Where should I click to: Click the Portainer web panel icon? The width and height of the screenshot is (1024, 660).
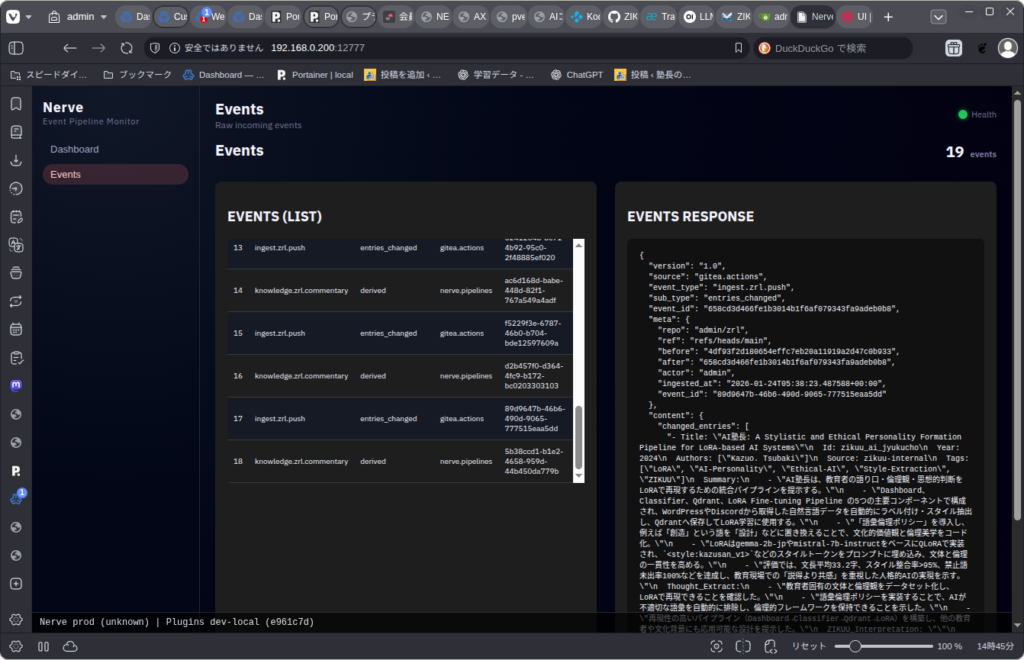[x=16, y=470]
